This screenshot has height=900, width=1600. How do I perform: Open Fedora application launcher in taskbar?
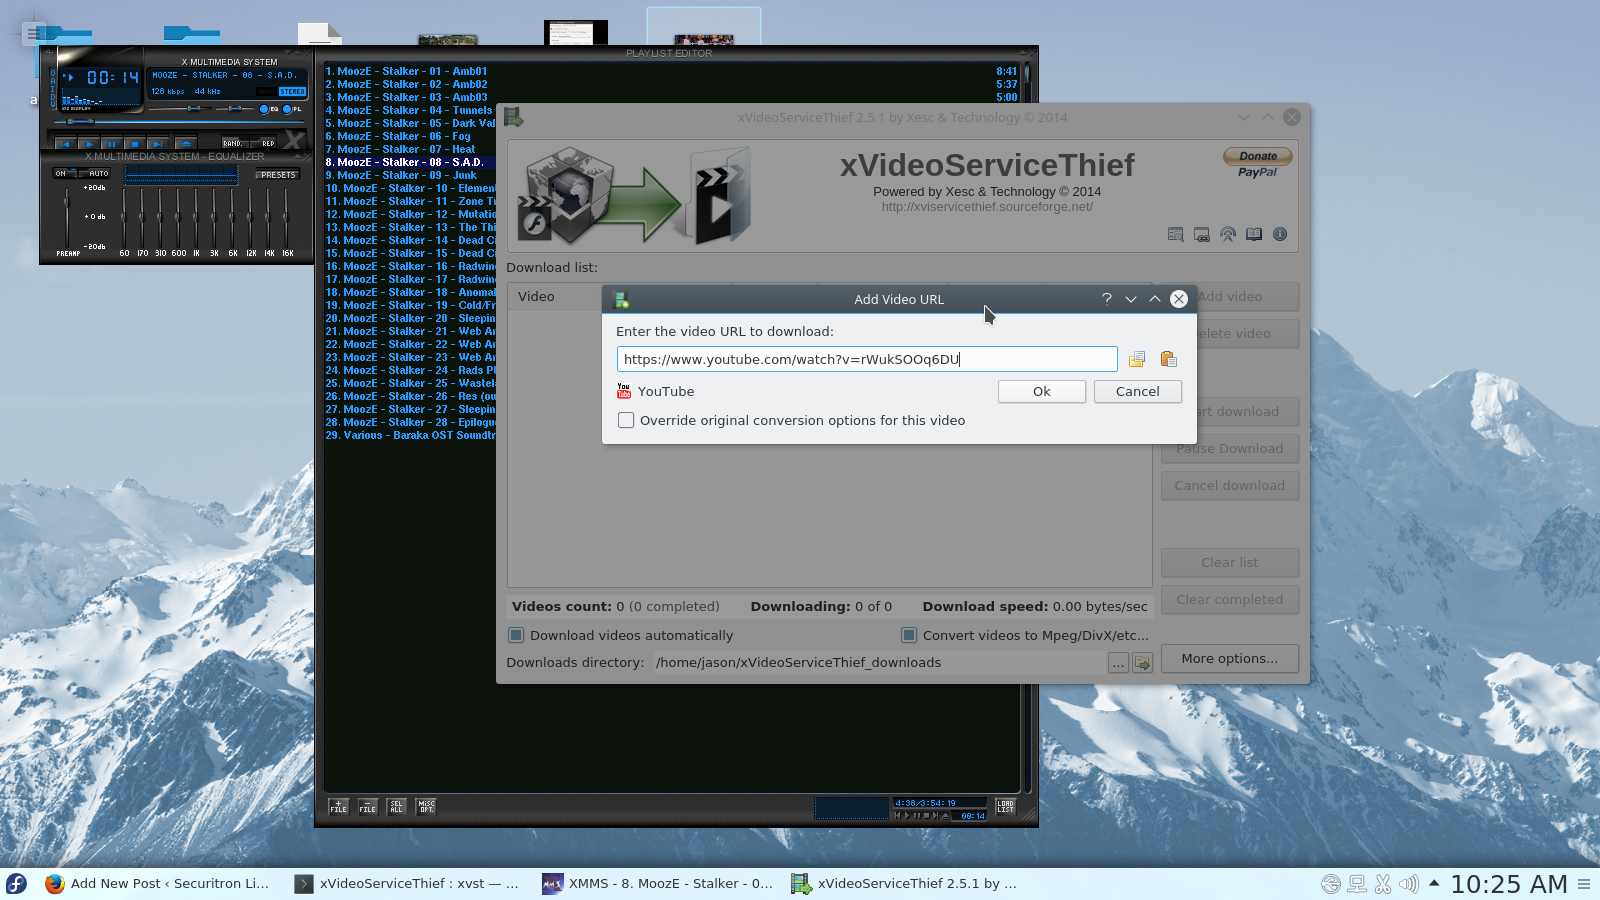click(x=17, y=883)
